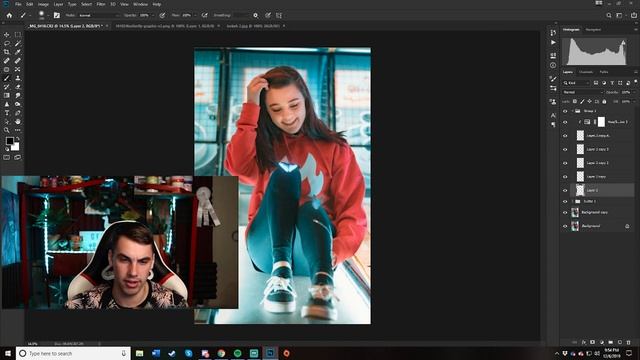
Task: Click the Background layer thumbnail
Action: click(575, 226)
